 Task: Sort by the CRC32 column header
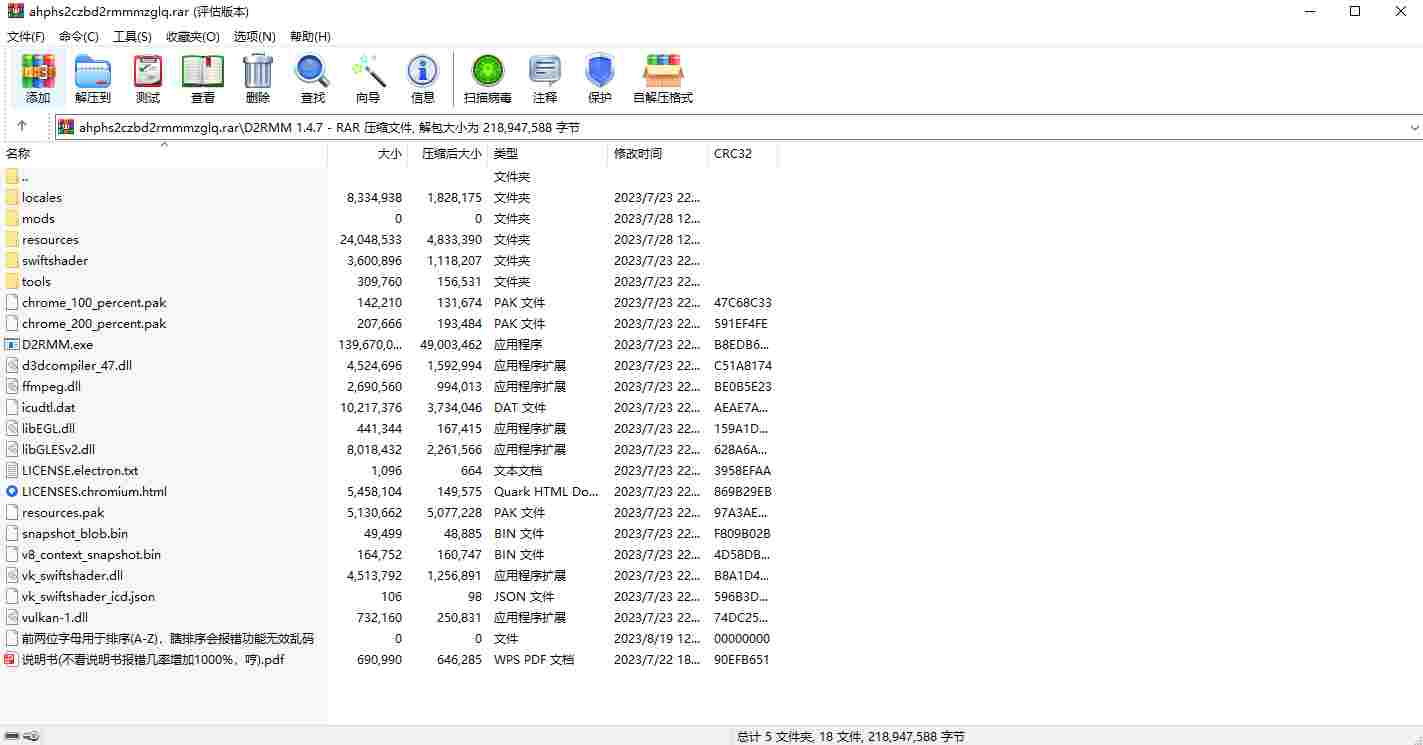click(x=743, y=153)
